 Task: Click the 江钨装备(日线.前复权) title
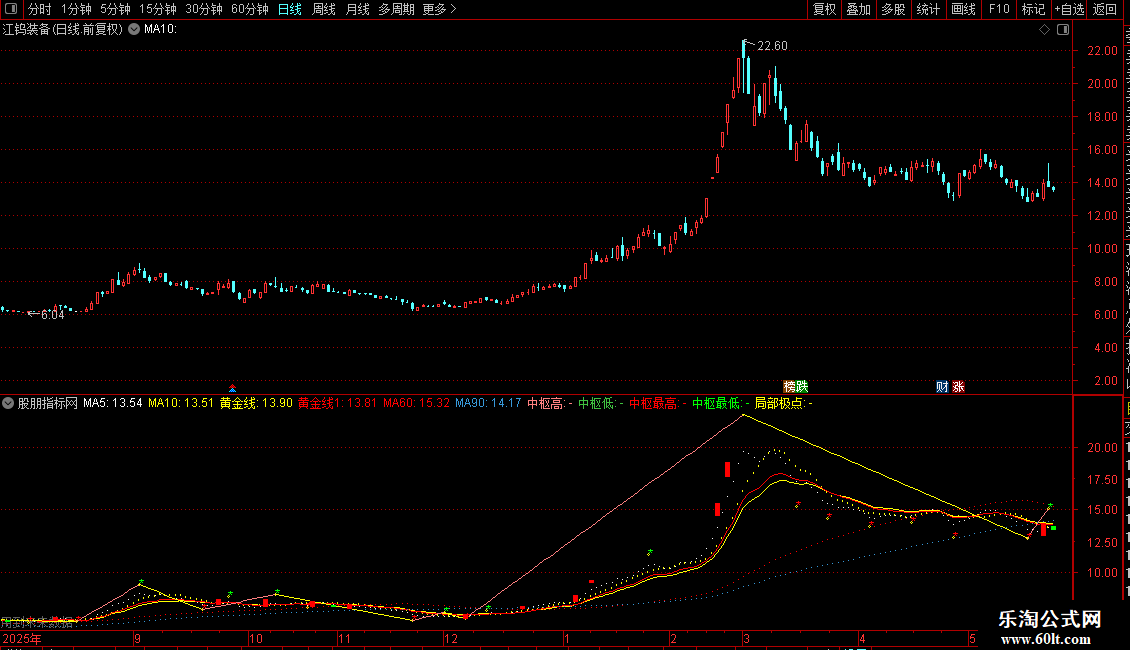[x=63, y=30]
